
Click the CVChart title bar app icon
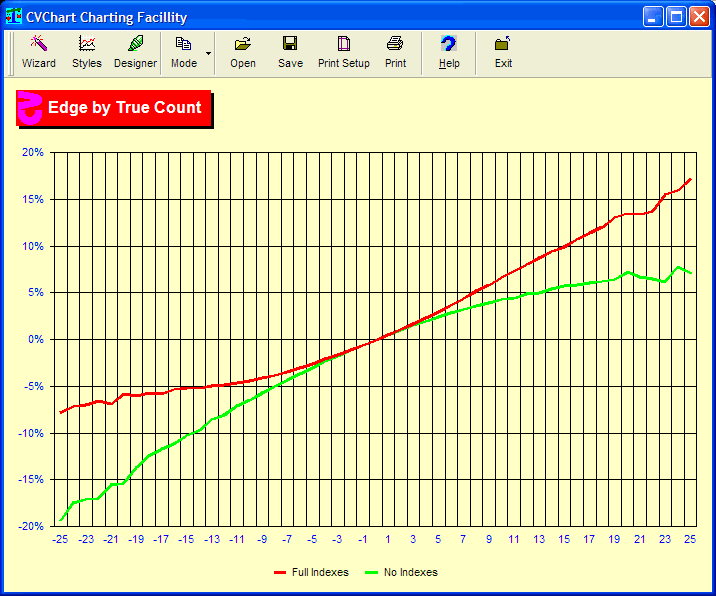pos(15,17)
